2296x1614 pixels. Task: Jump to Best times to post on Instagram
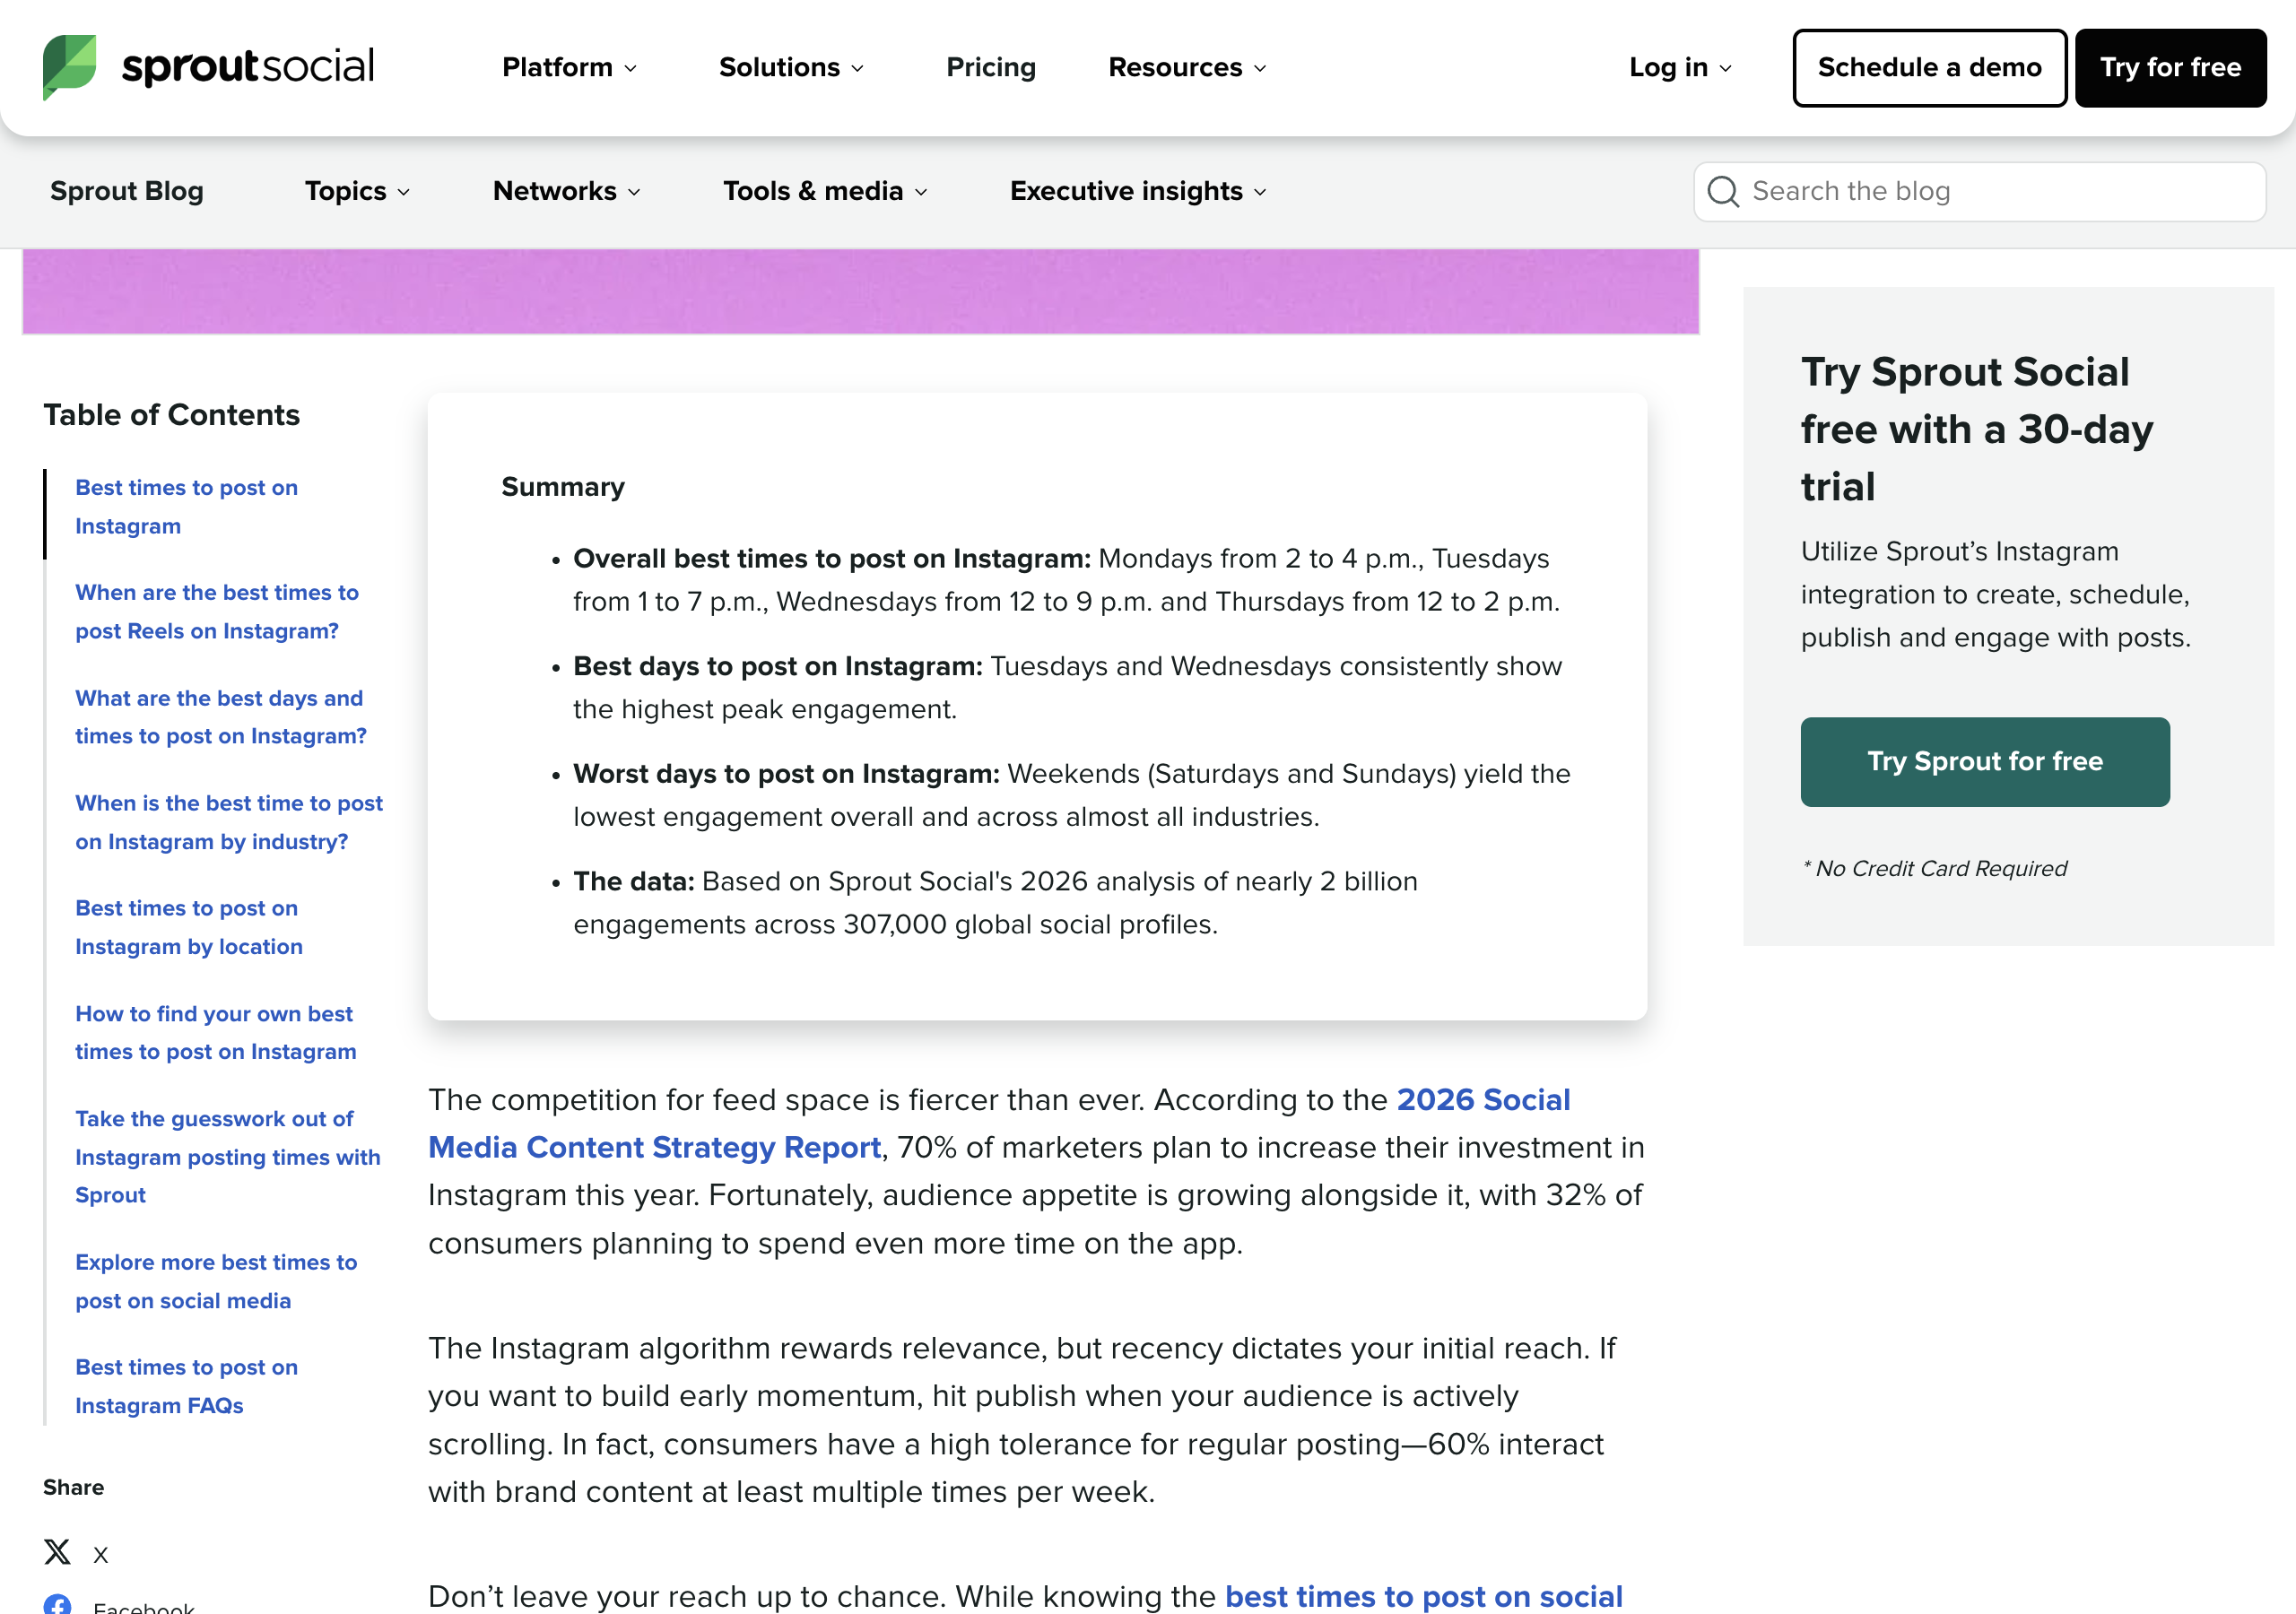tap(186, 506)
